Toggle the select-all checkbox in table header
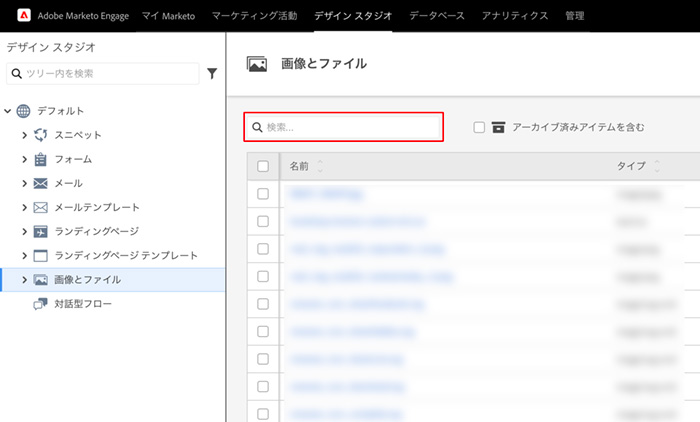This screenshot has width=700, height=422. [263, 166]
